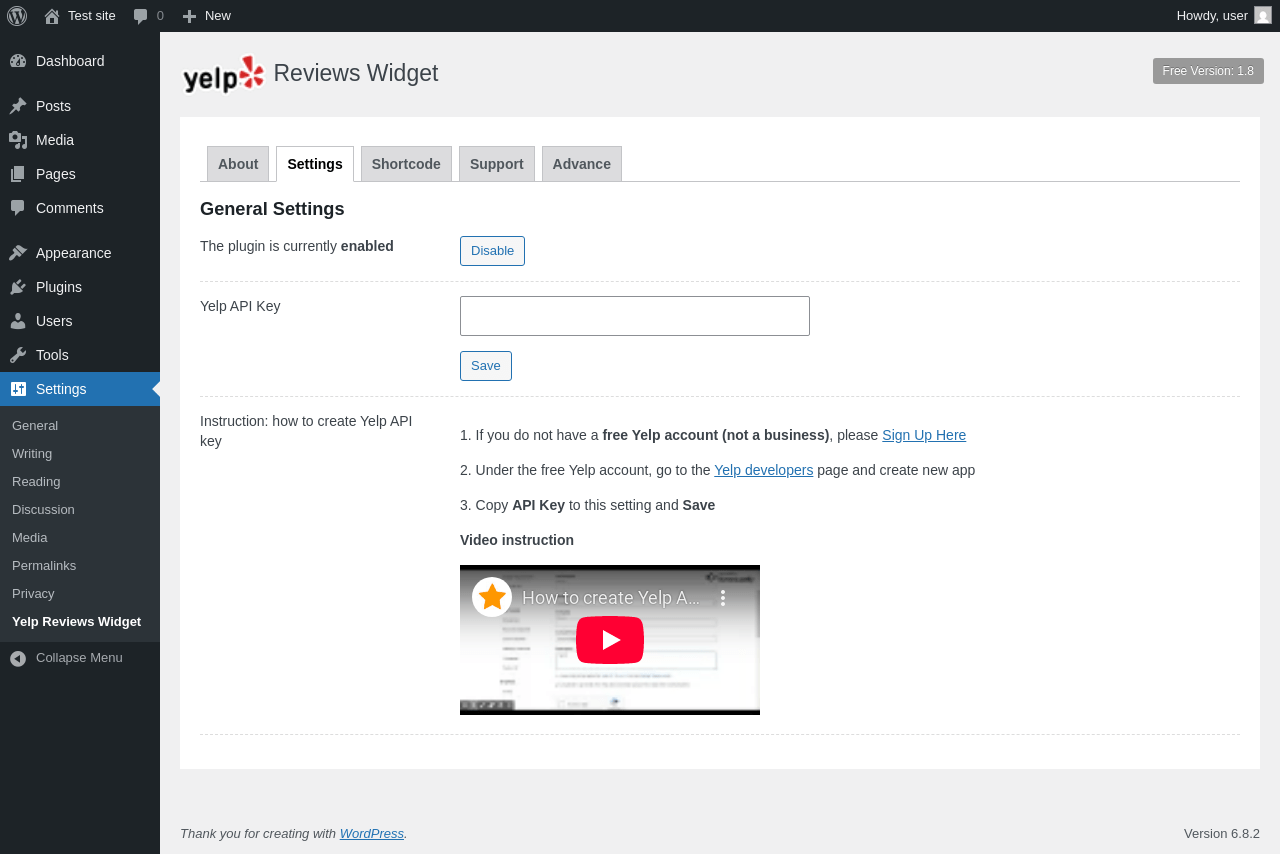Play the YouTube video instruction
This screenshot has height=854, width=1280.
610,640
